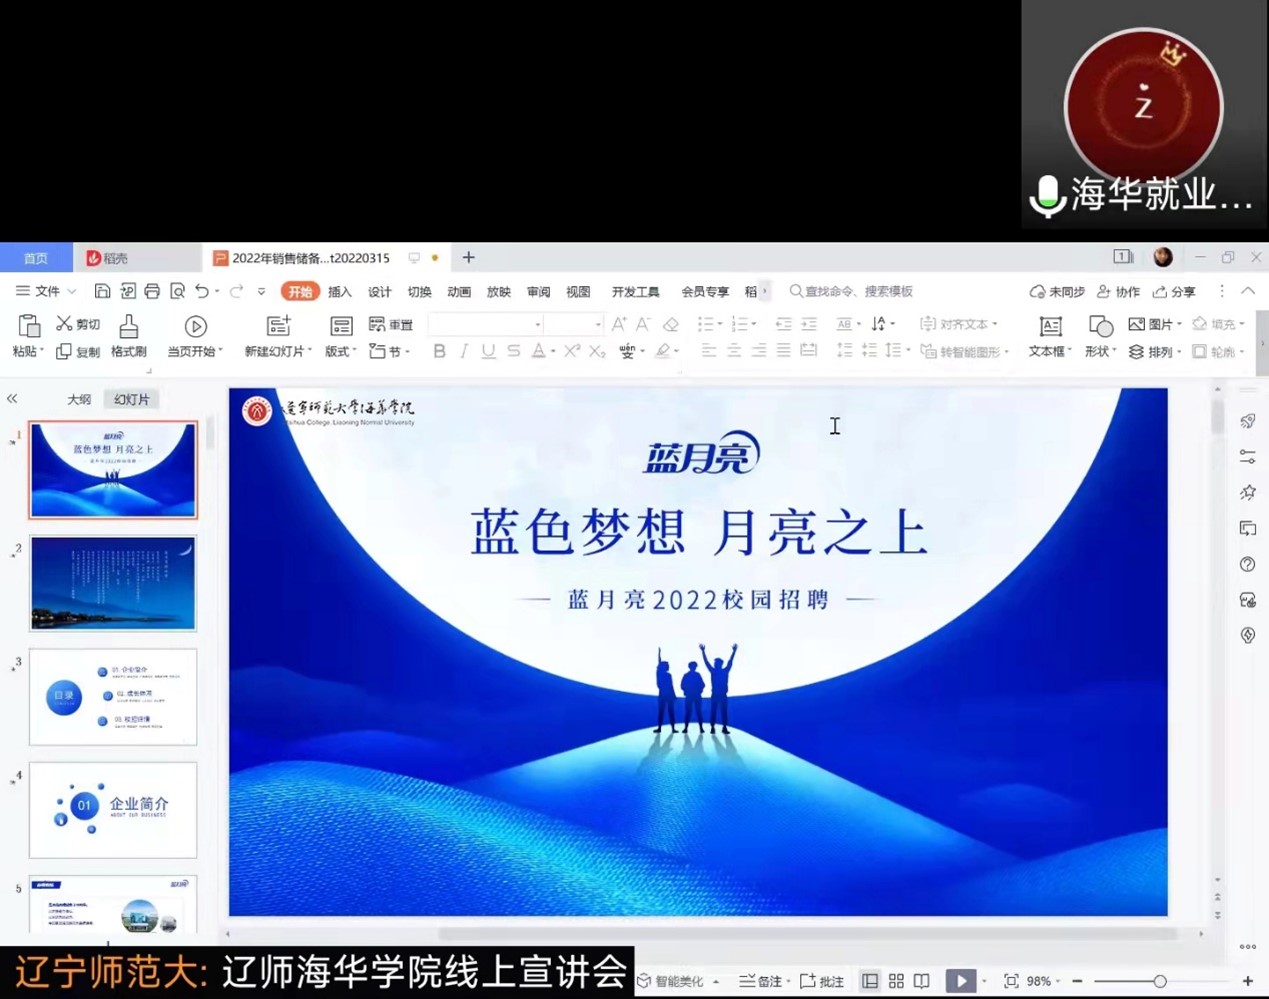The height and width of the screenshot is (999, 1269).
Task: Open the 文件 File menu
Action: [x=46, y=291]
